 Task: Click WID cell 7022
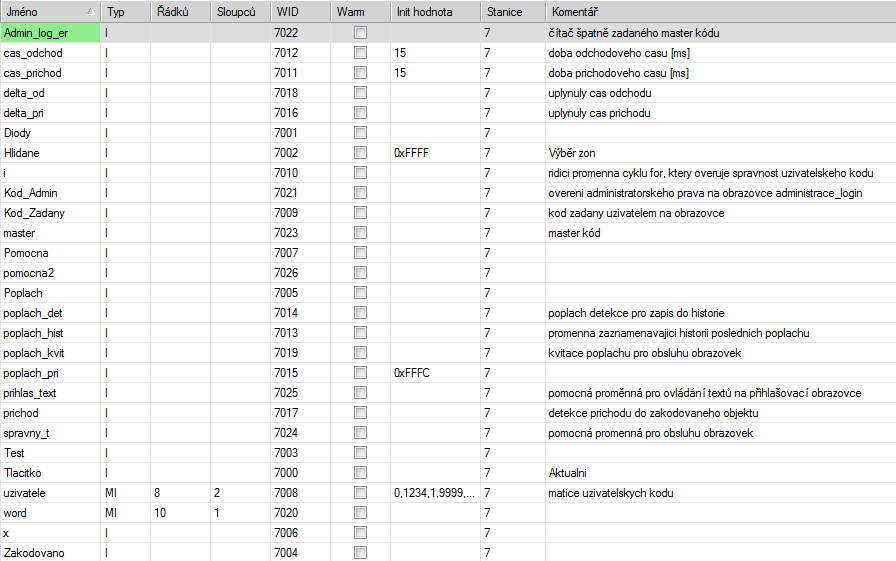pyautogui.click(x=286, y=33)
